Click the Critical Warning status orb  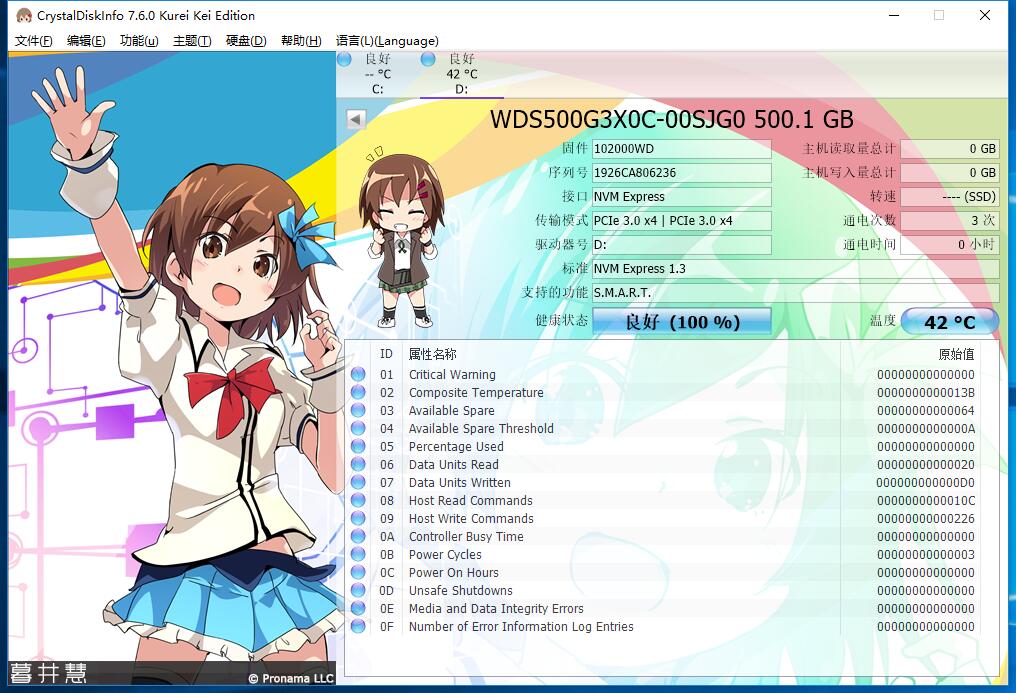358,375
